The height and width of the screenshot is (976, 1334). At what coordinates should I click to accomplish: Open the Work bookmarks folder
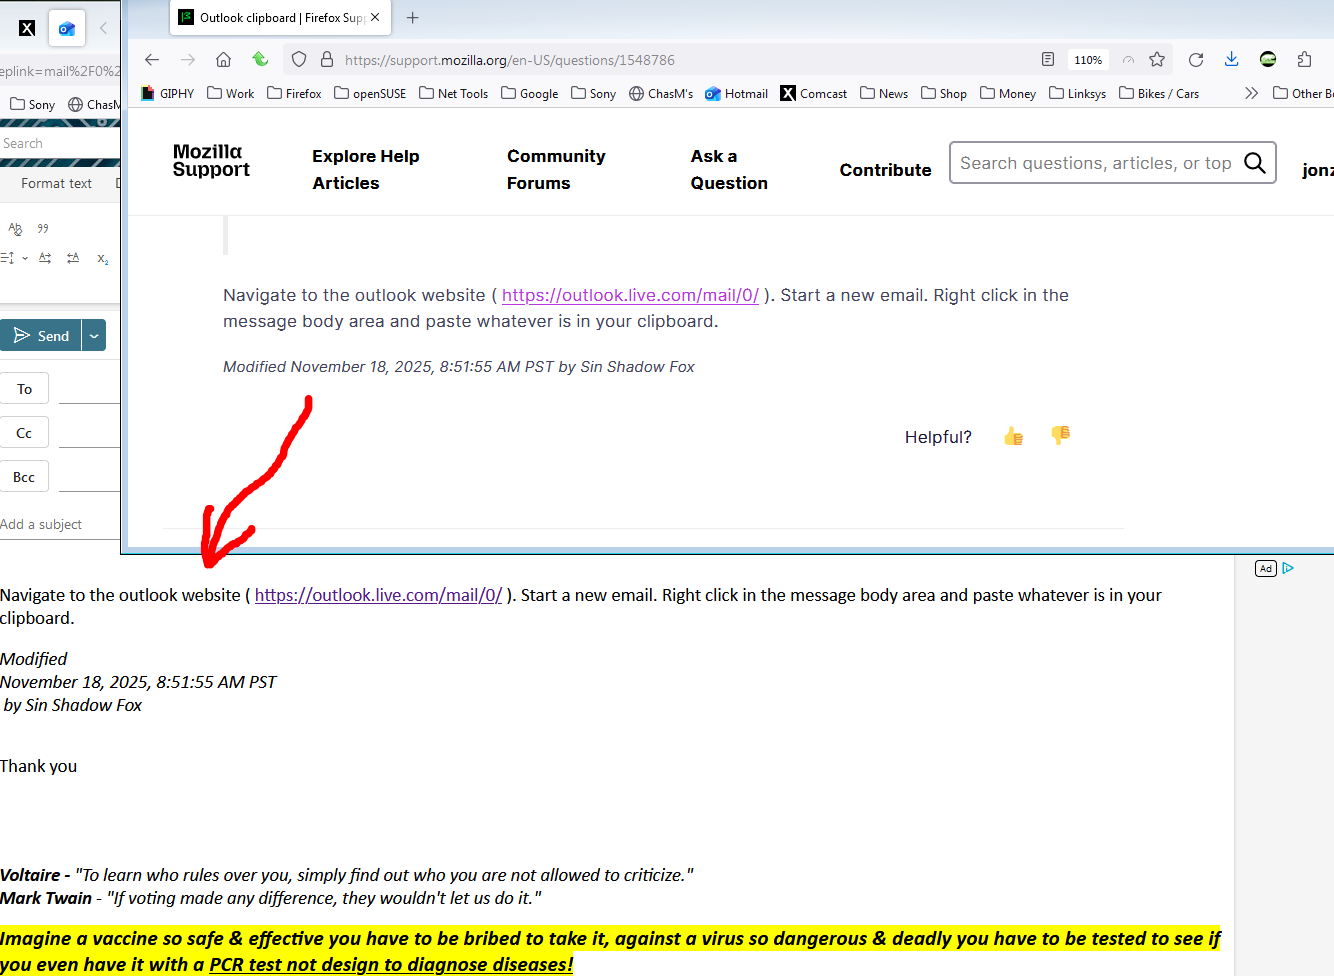pyautogui.click(x=231, y=93)
